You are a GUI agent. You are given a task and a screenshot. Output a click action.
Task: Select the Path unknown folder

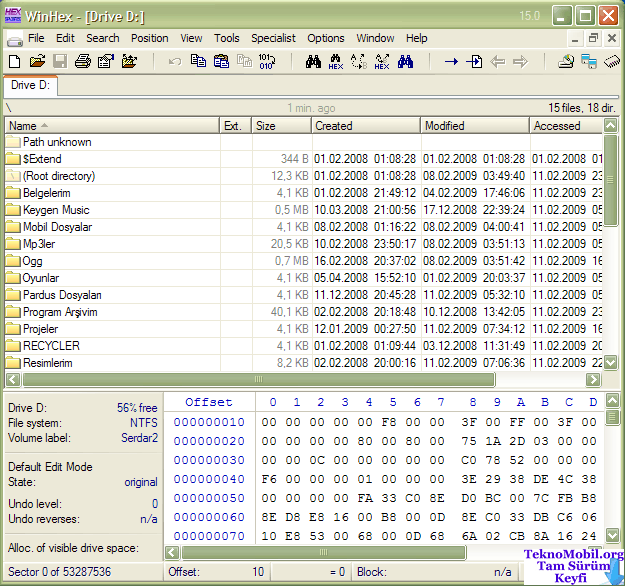[x=57, y=142]
